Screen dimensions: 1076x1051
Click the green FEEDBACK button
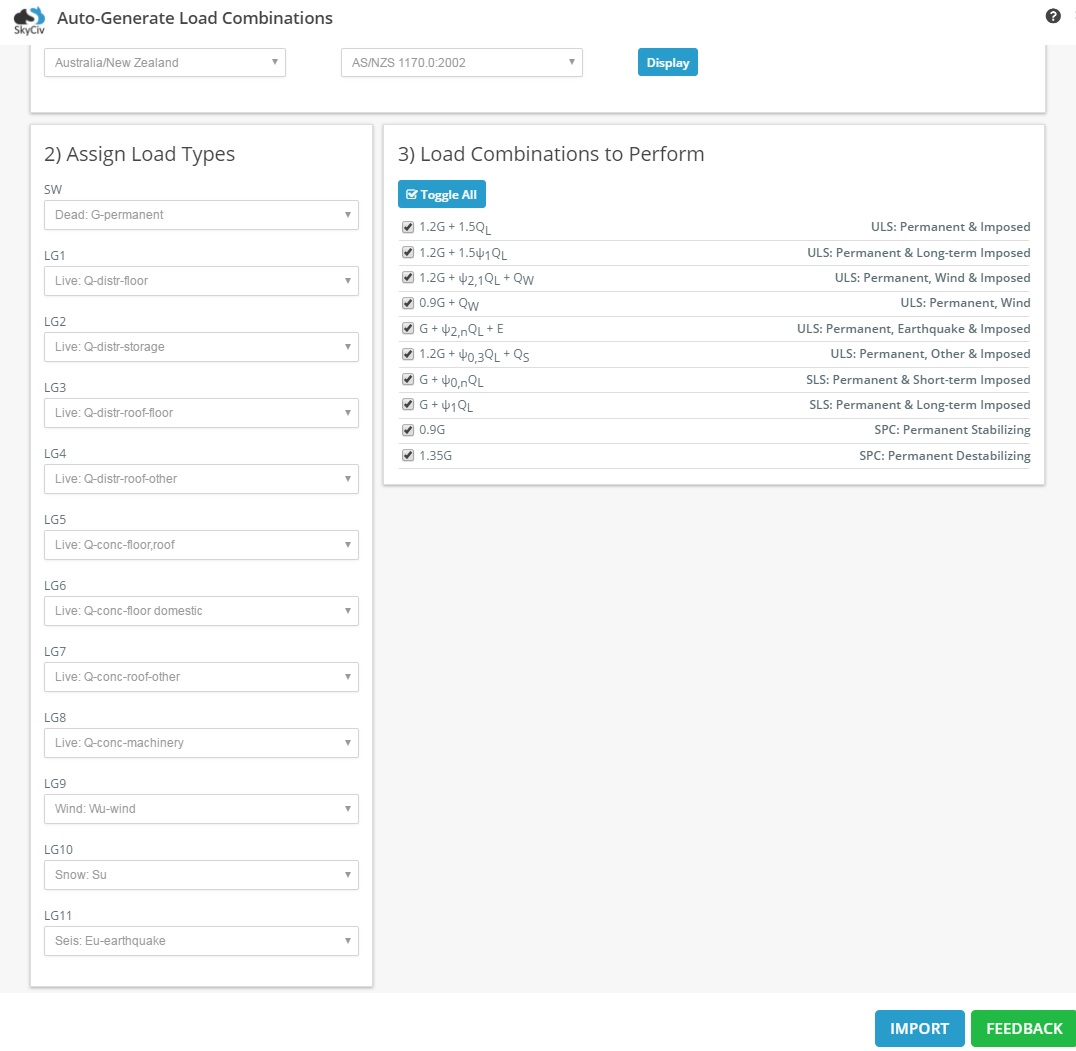(1024, 1028)
